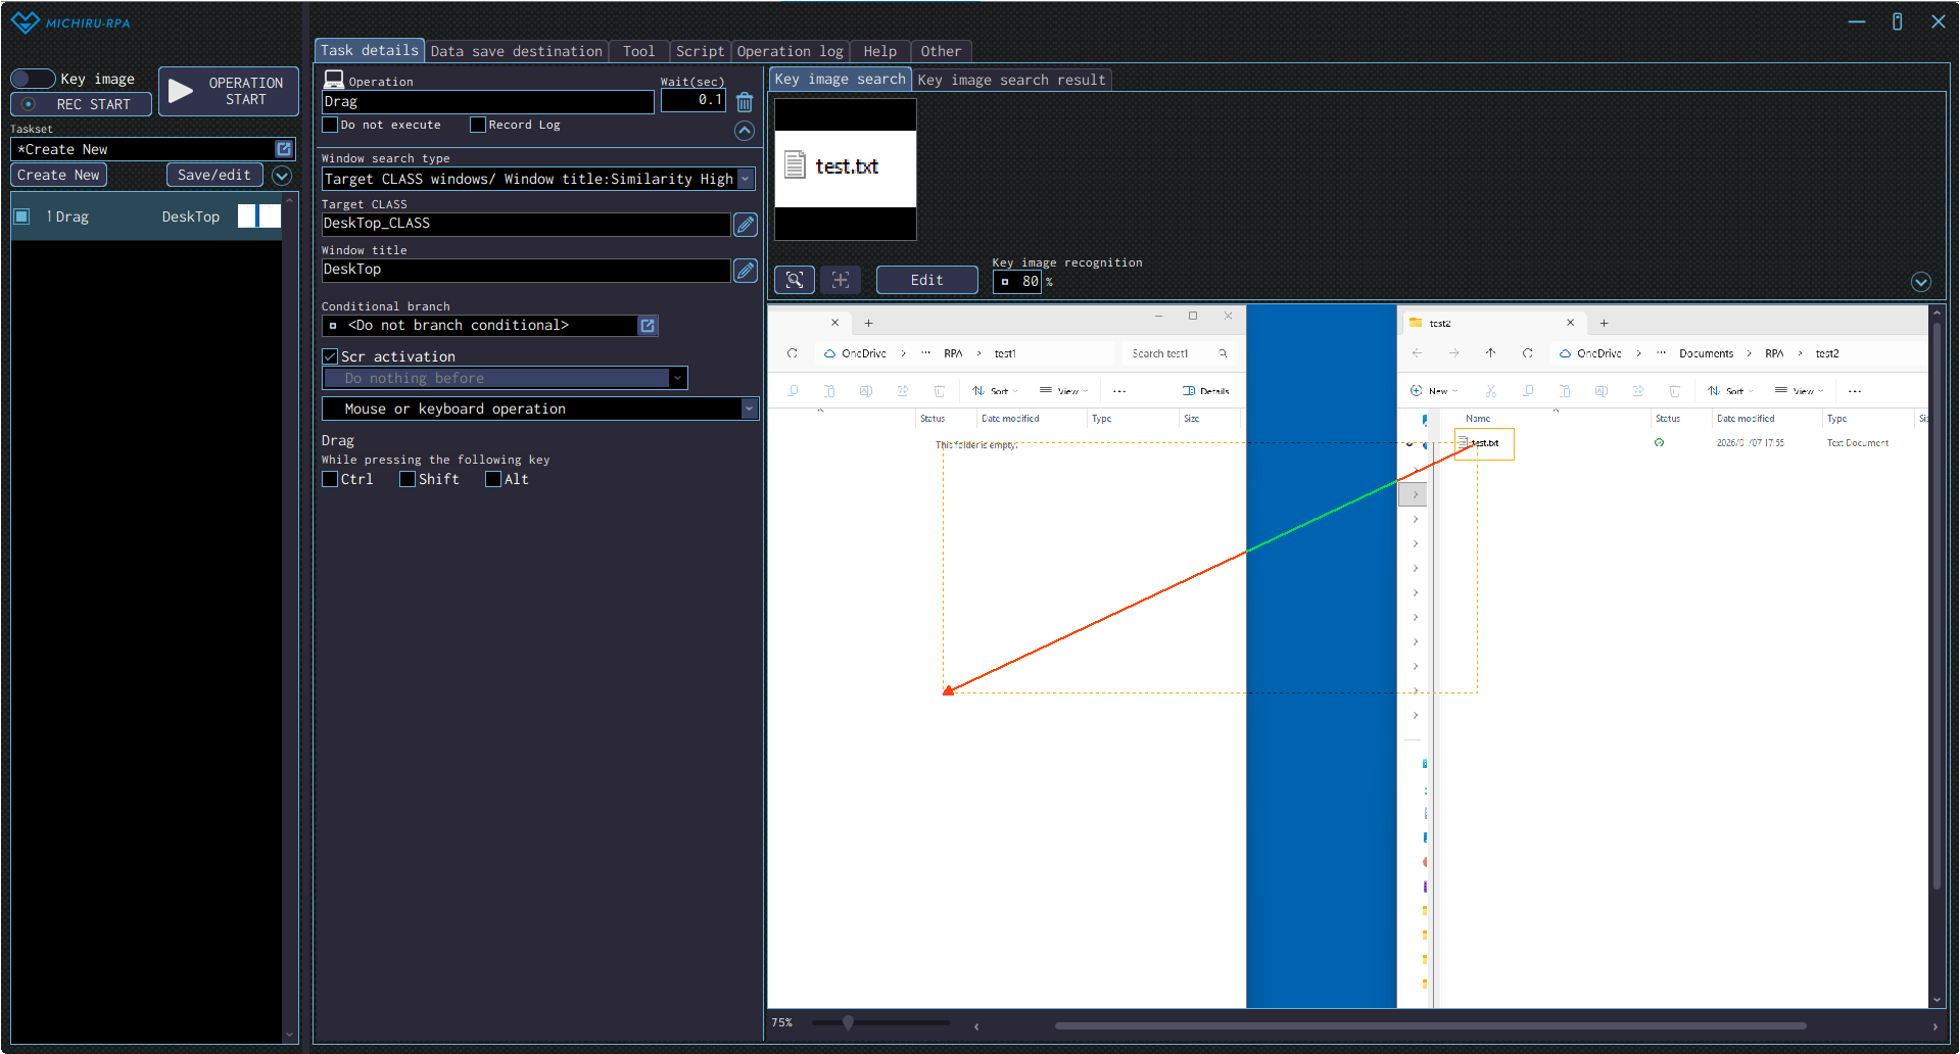Enable the Do not execute checkbox

330,125
